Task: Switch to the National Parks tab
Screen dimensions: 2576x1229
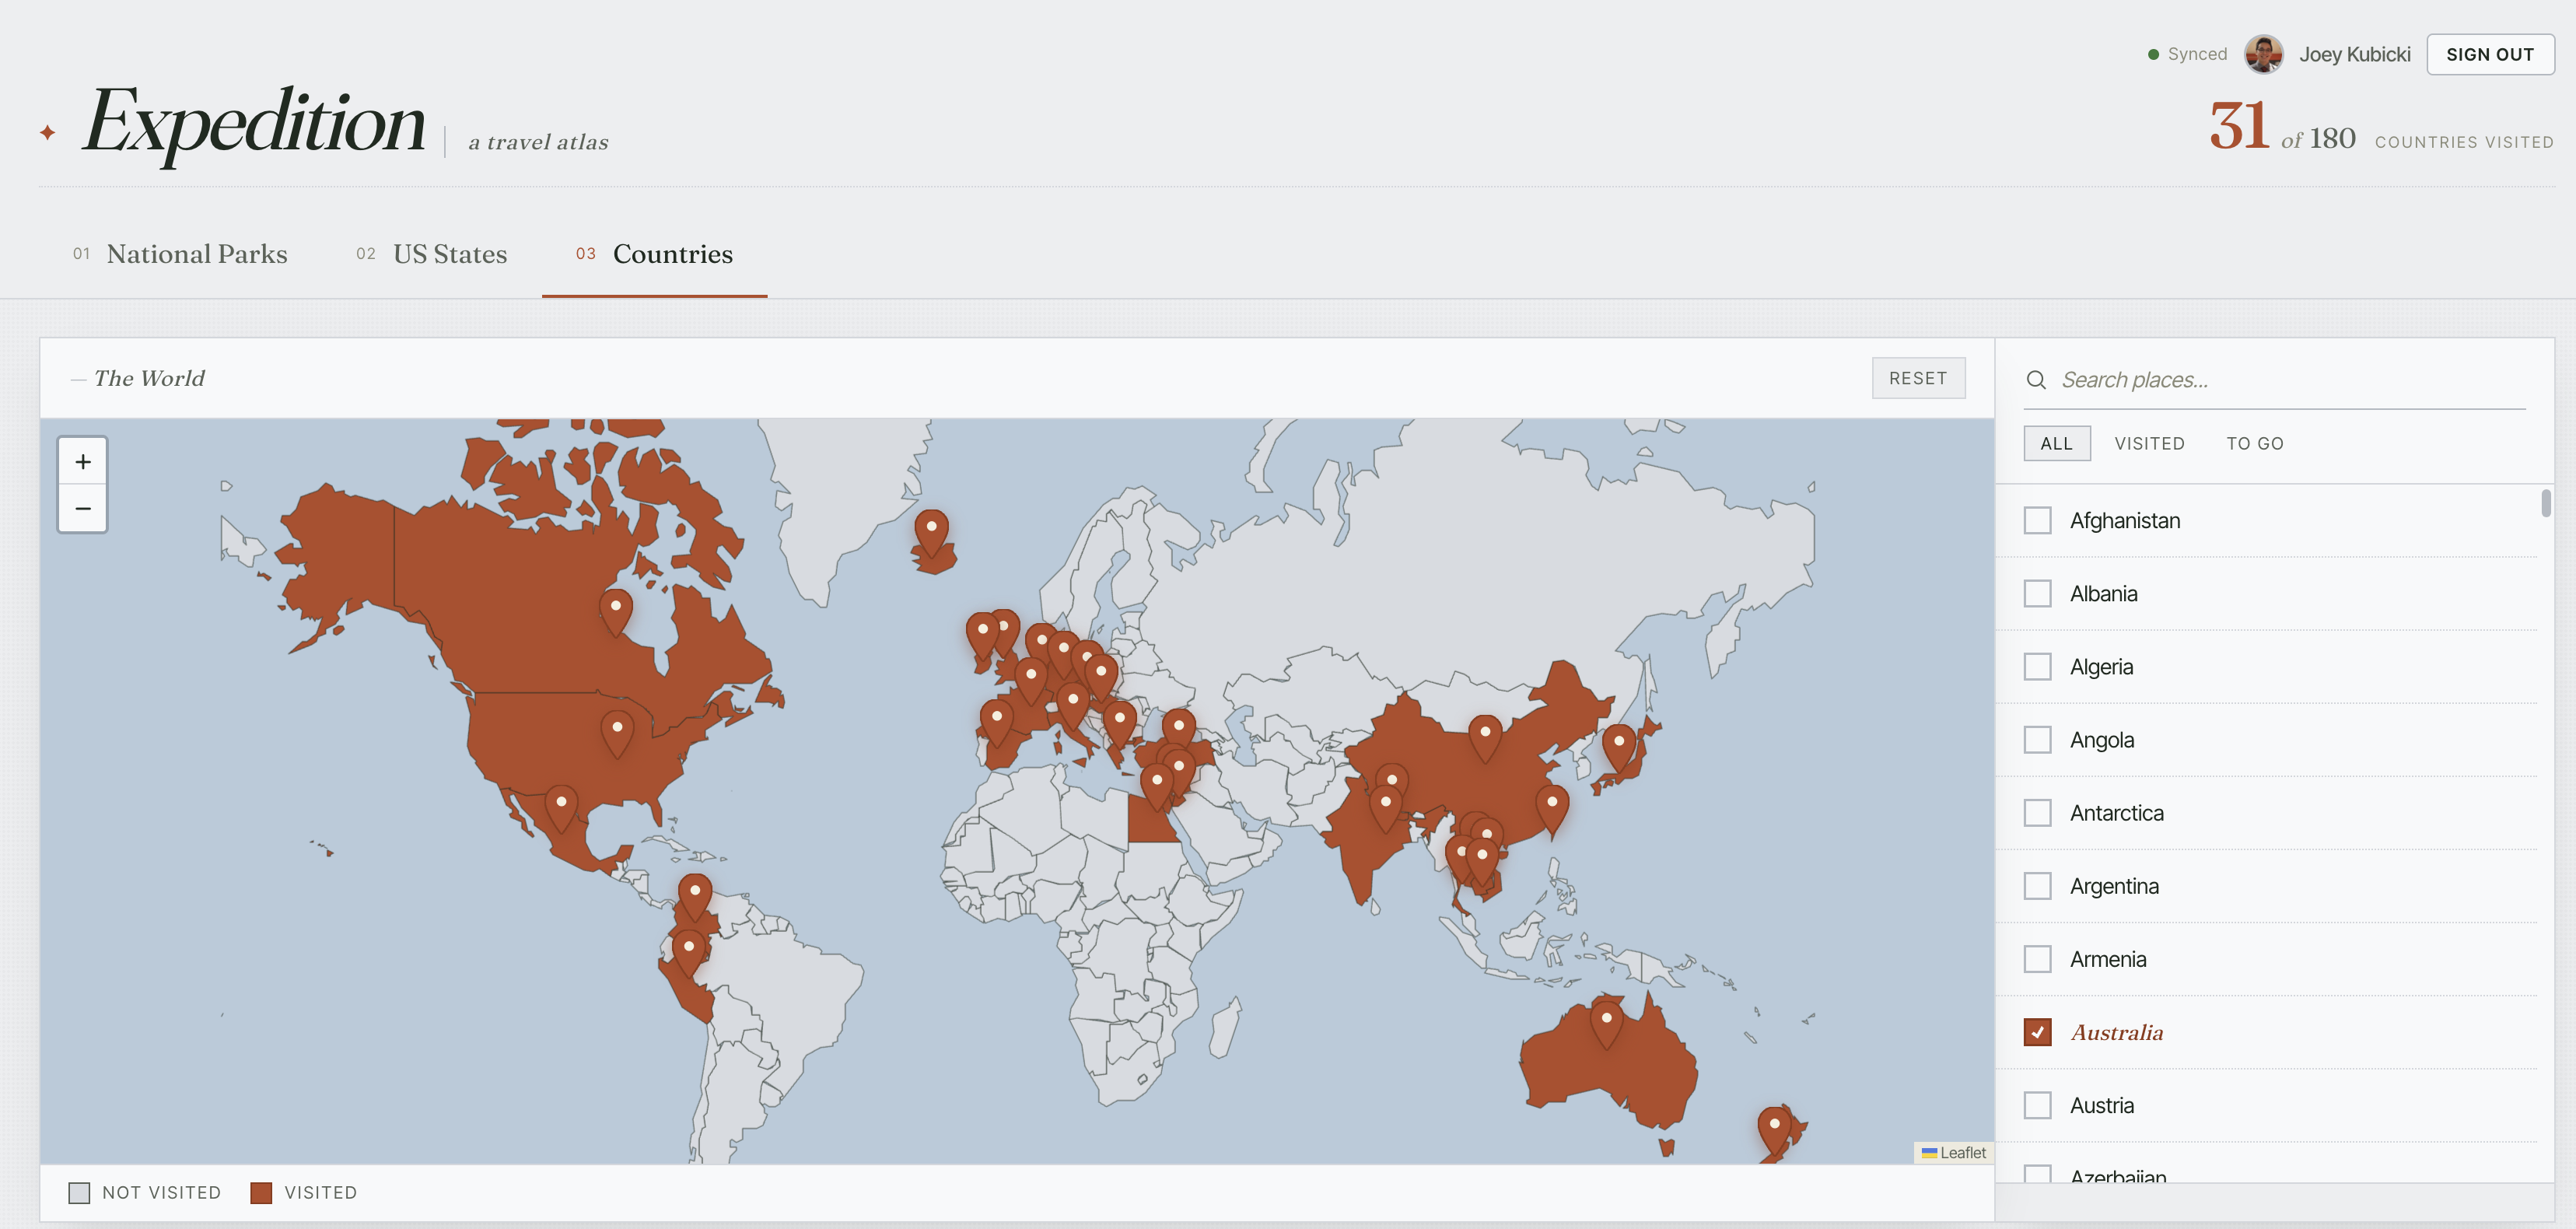Action: pos(180,254)
